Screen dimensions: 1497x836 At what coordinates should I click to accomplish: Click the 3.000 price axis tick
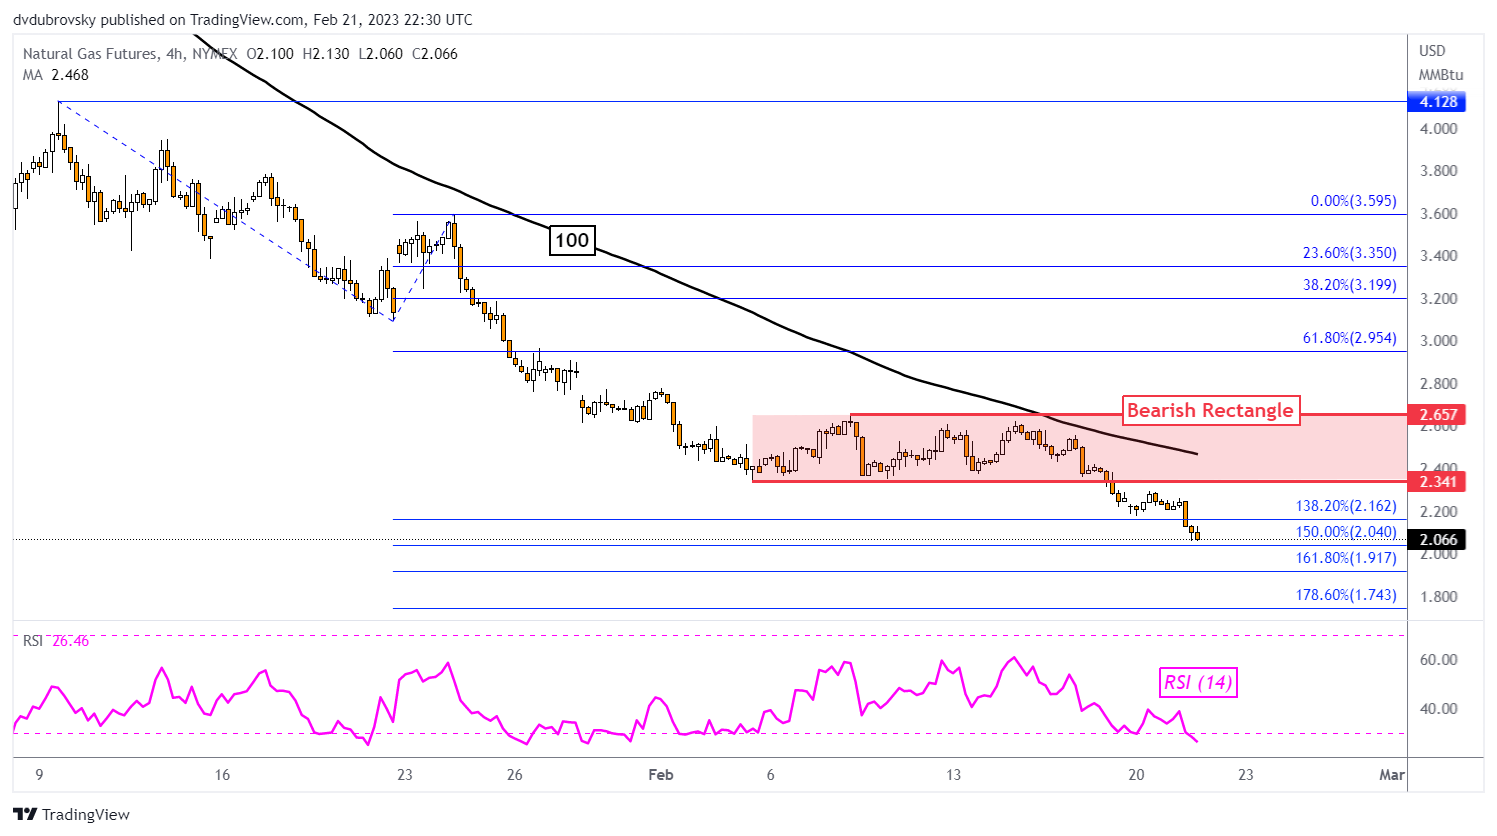click(1438, 341)
